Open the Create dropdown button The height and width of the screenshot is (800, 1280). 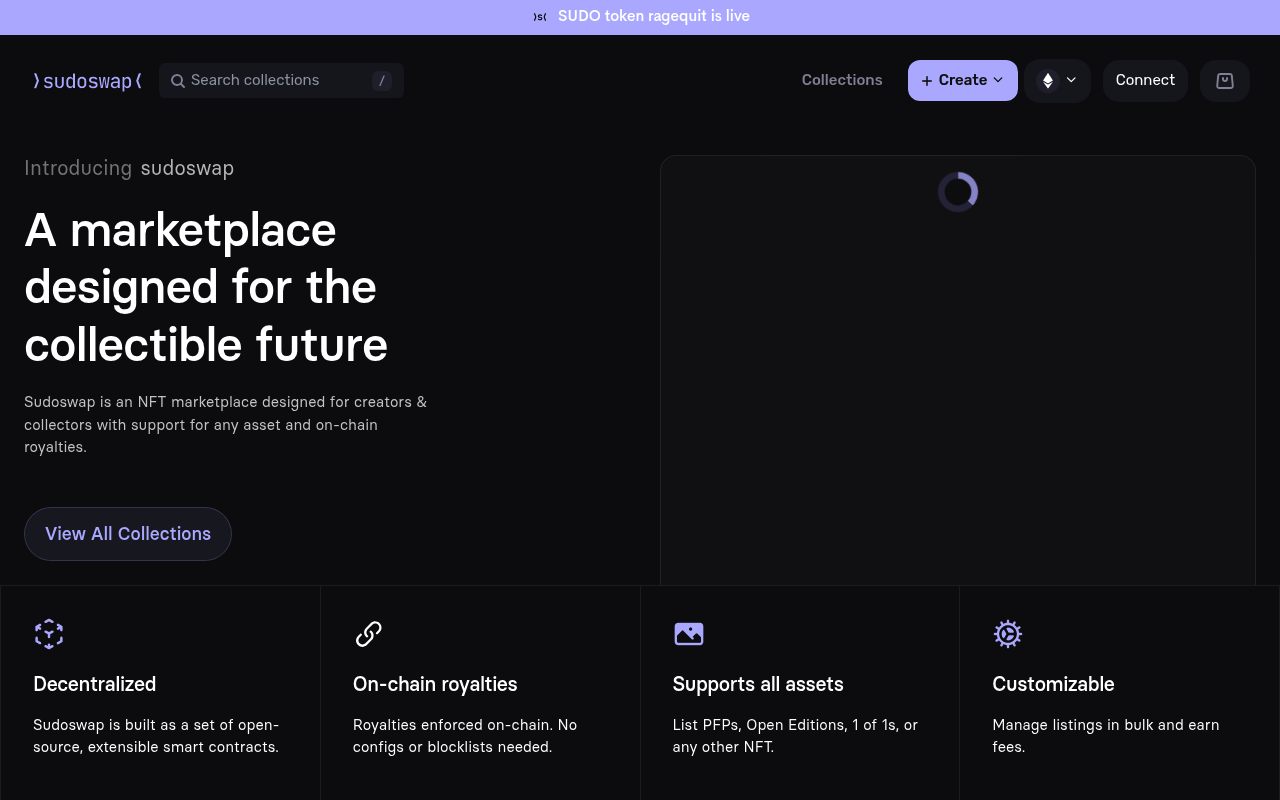click(963, 81)
